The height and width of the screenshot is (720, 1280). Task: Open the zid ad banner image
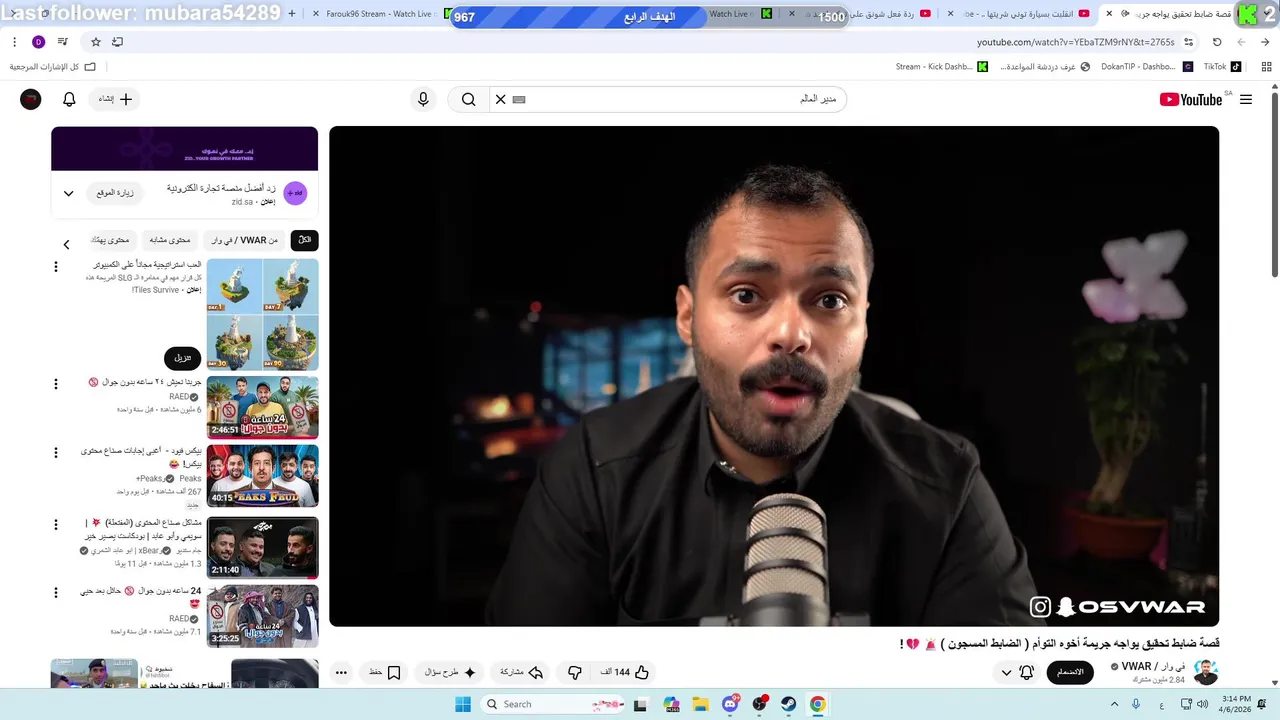coord(185,148)
